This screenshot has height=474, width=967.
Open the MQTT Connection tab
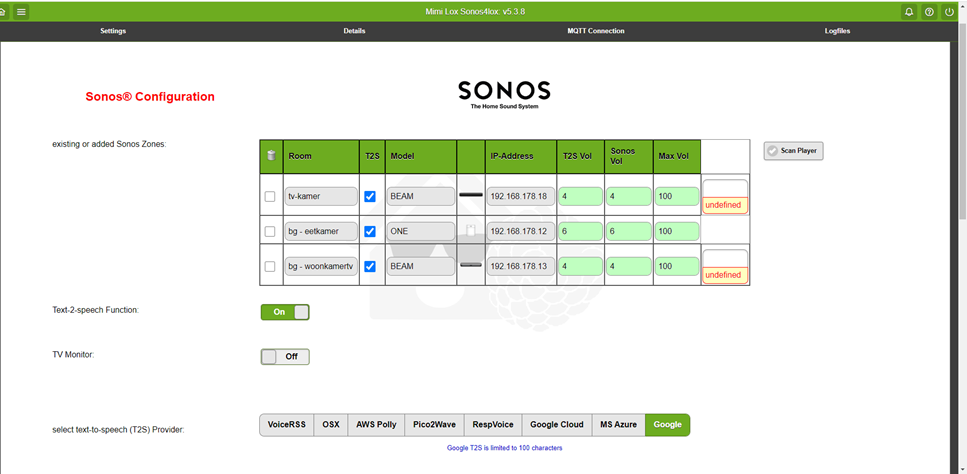(596, 31)
